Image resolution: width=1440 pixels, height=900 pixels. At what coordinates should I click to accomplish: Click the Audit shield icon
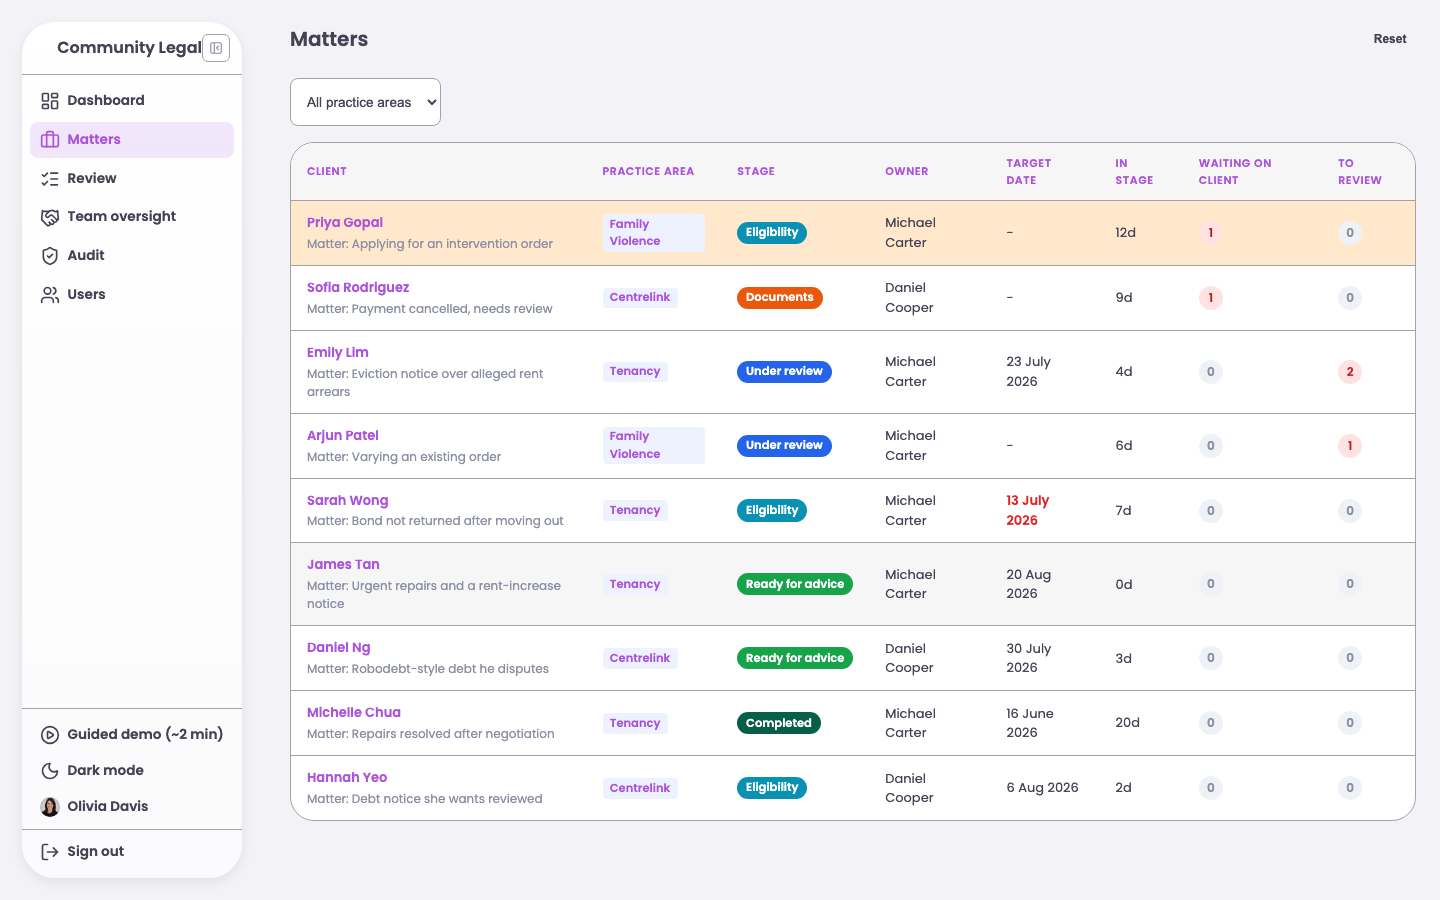coord(50,256)
